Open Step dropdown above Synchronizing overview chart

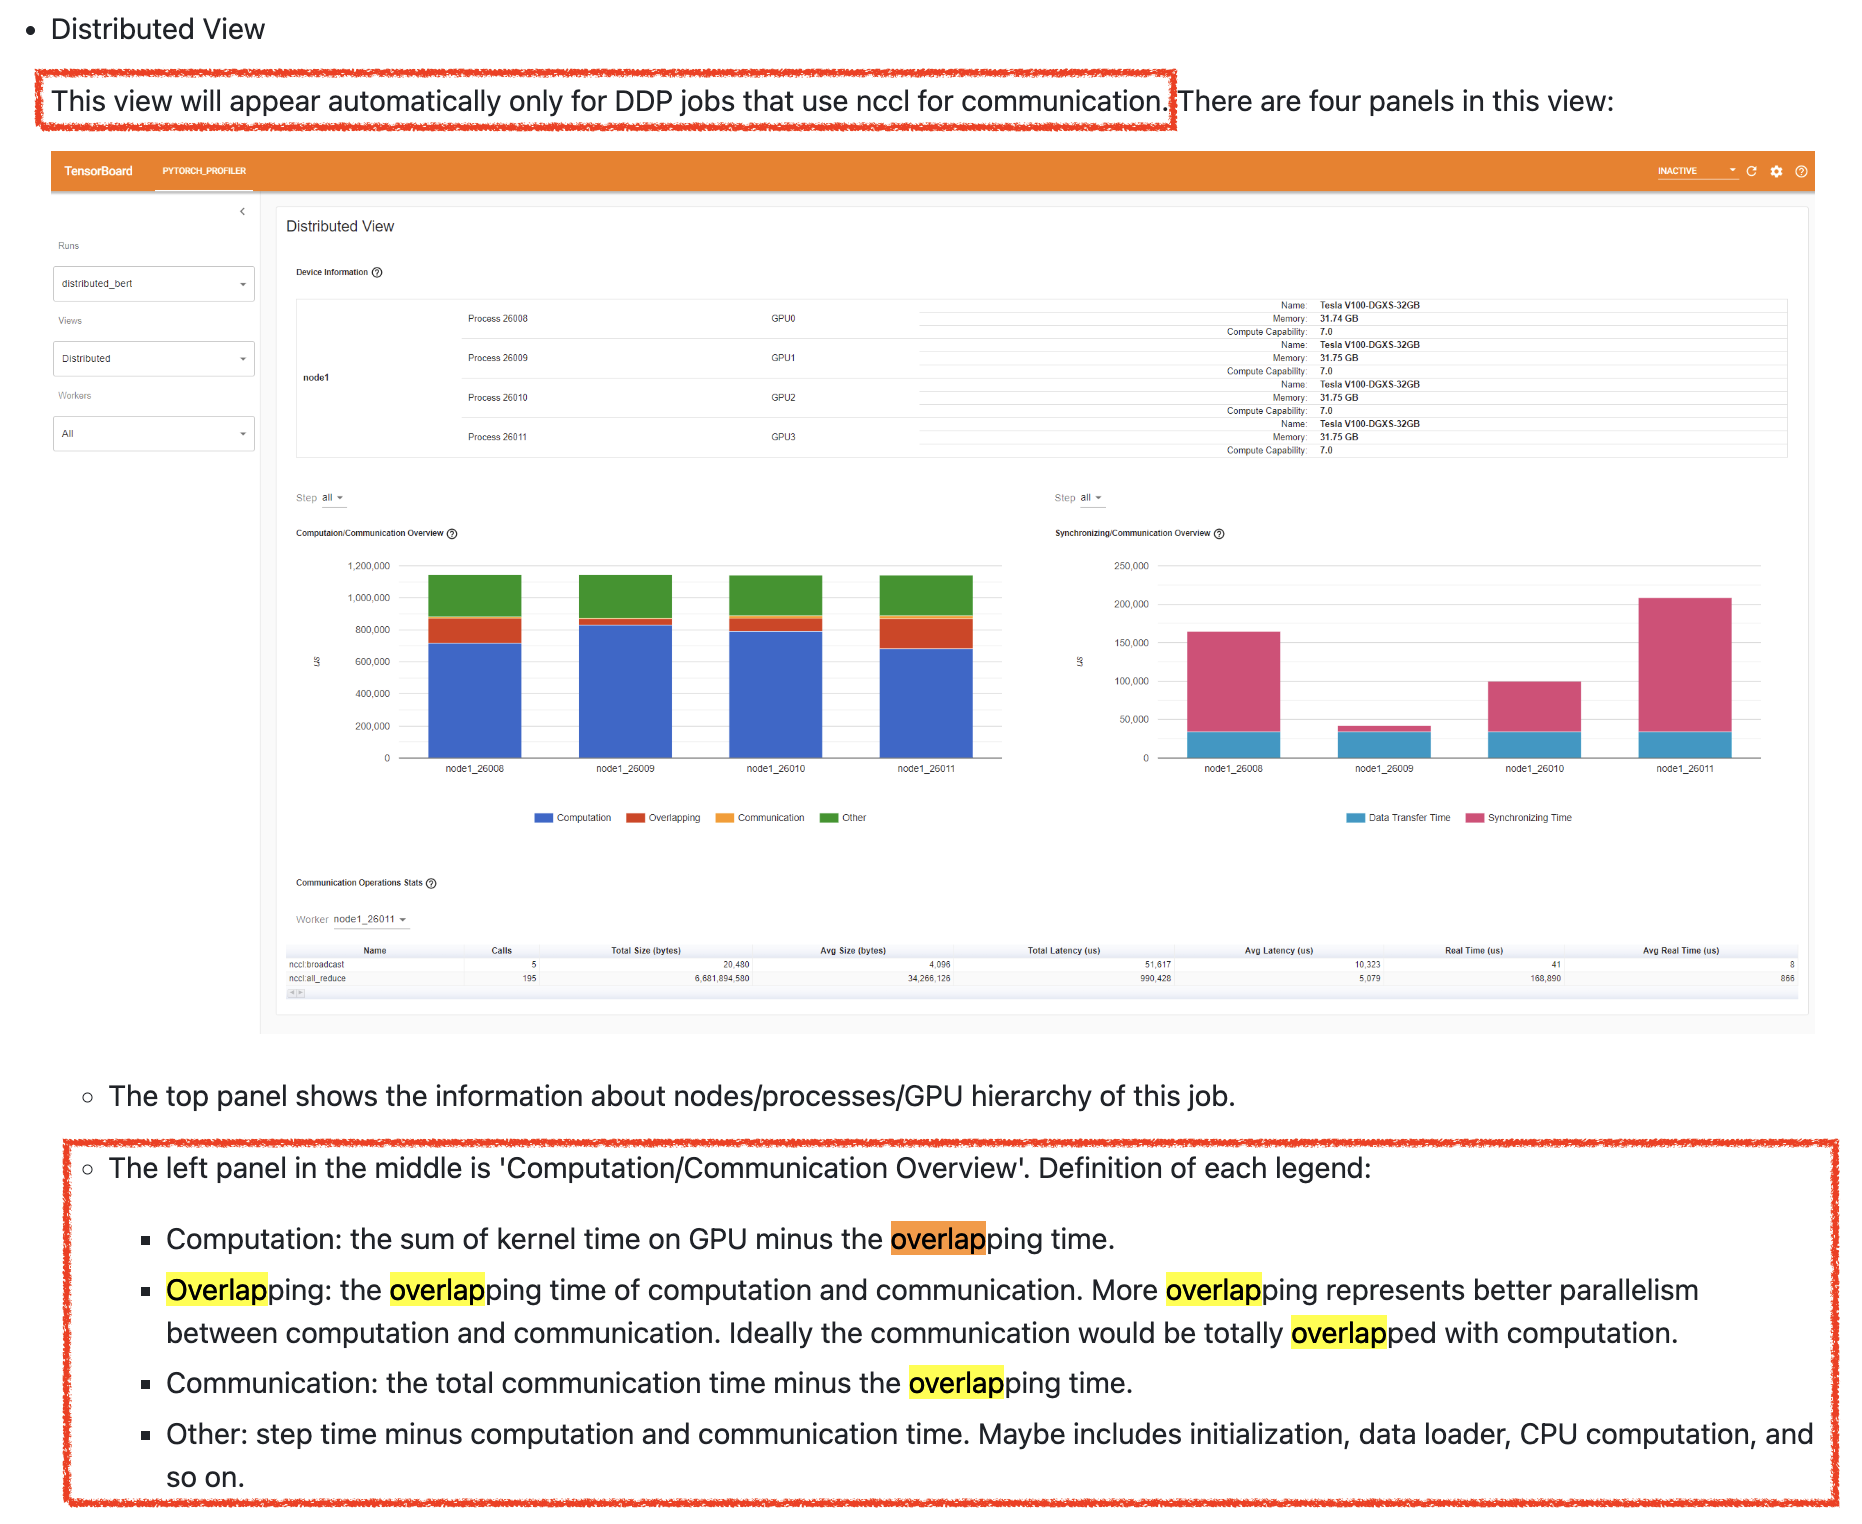click(x=1091, y=498)
